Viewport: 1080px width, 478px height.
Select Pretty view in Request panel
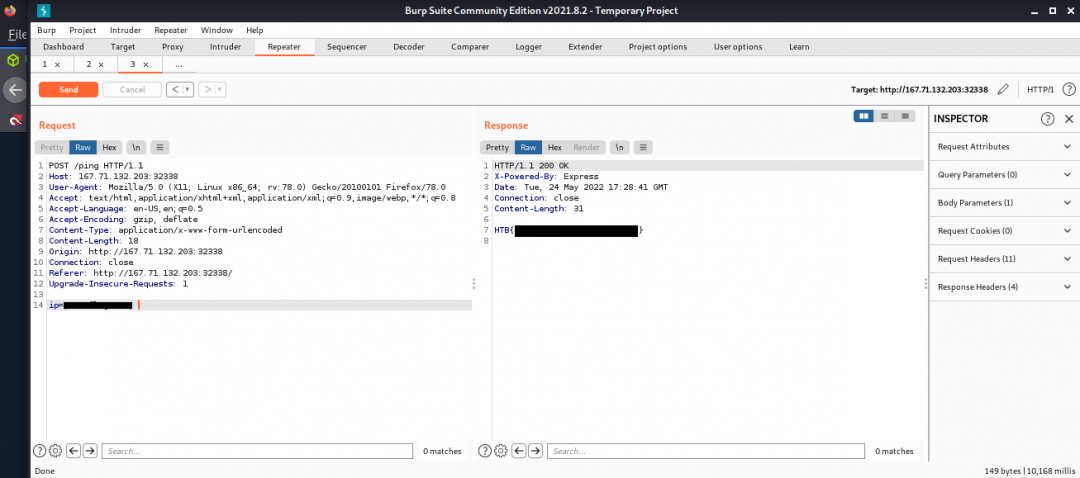coord(52,147)
